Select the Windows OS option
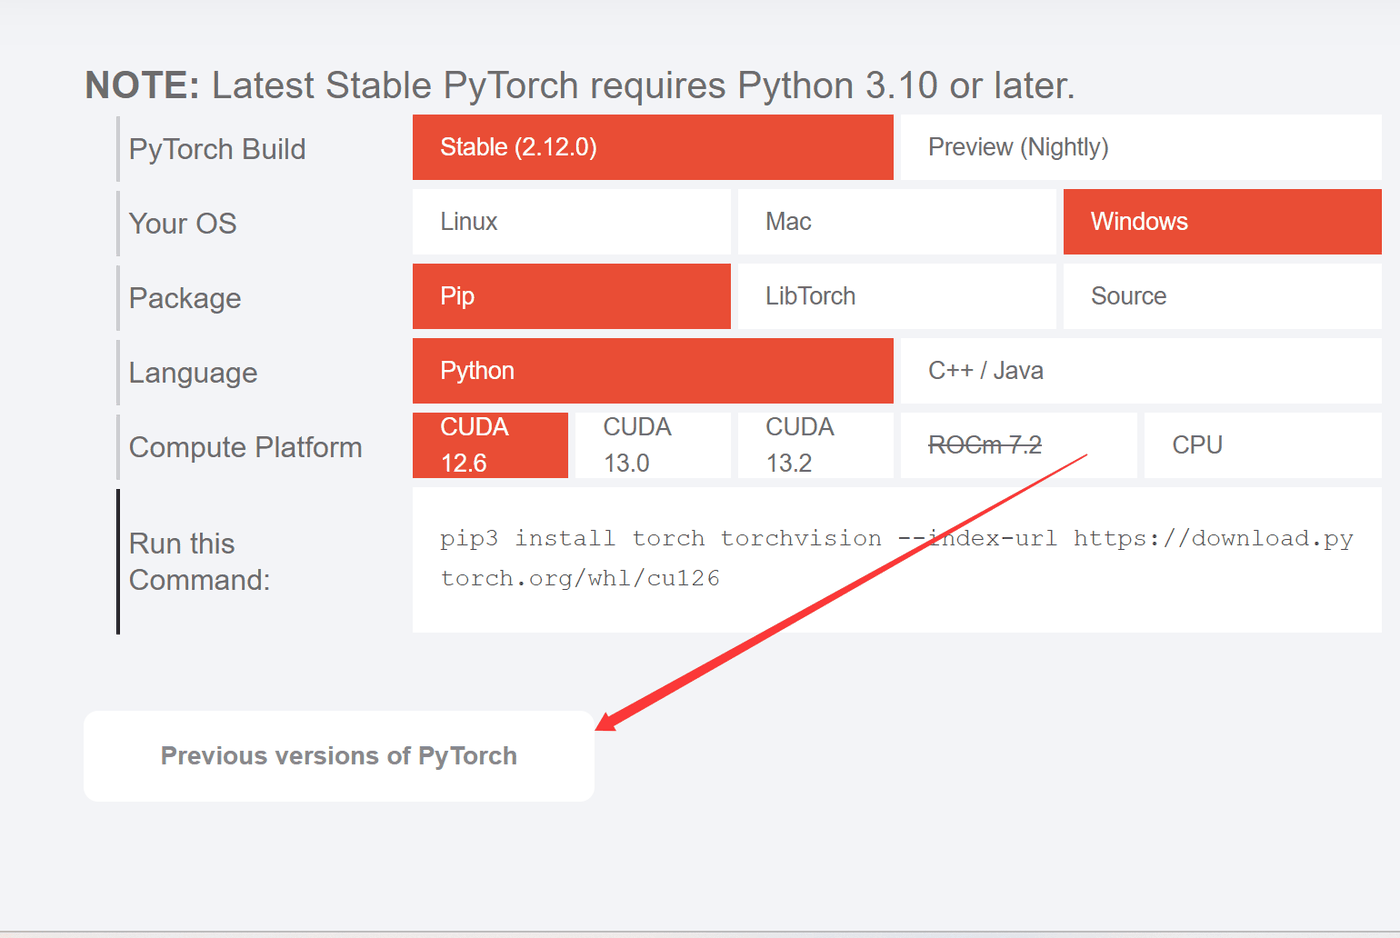This screenshot has height=938, width=1400. click(1222, 222)
